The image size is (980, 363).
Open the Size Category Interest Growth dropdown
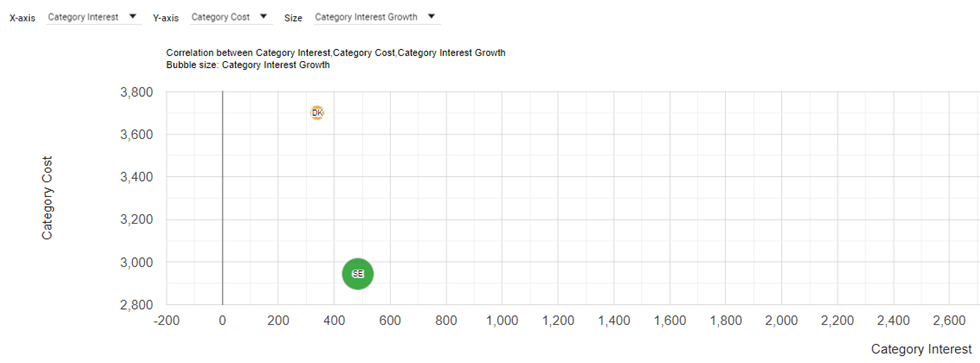coord(376,17)
